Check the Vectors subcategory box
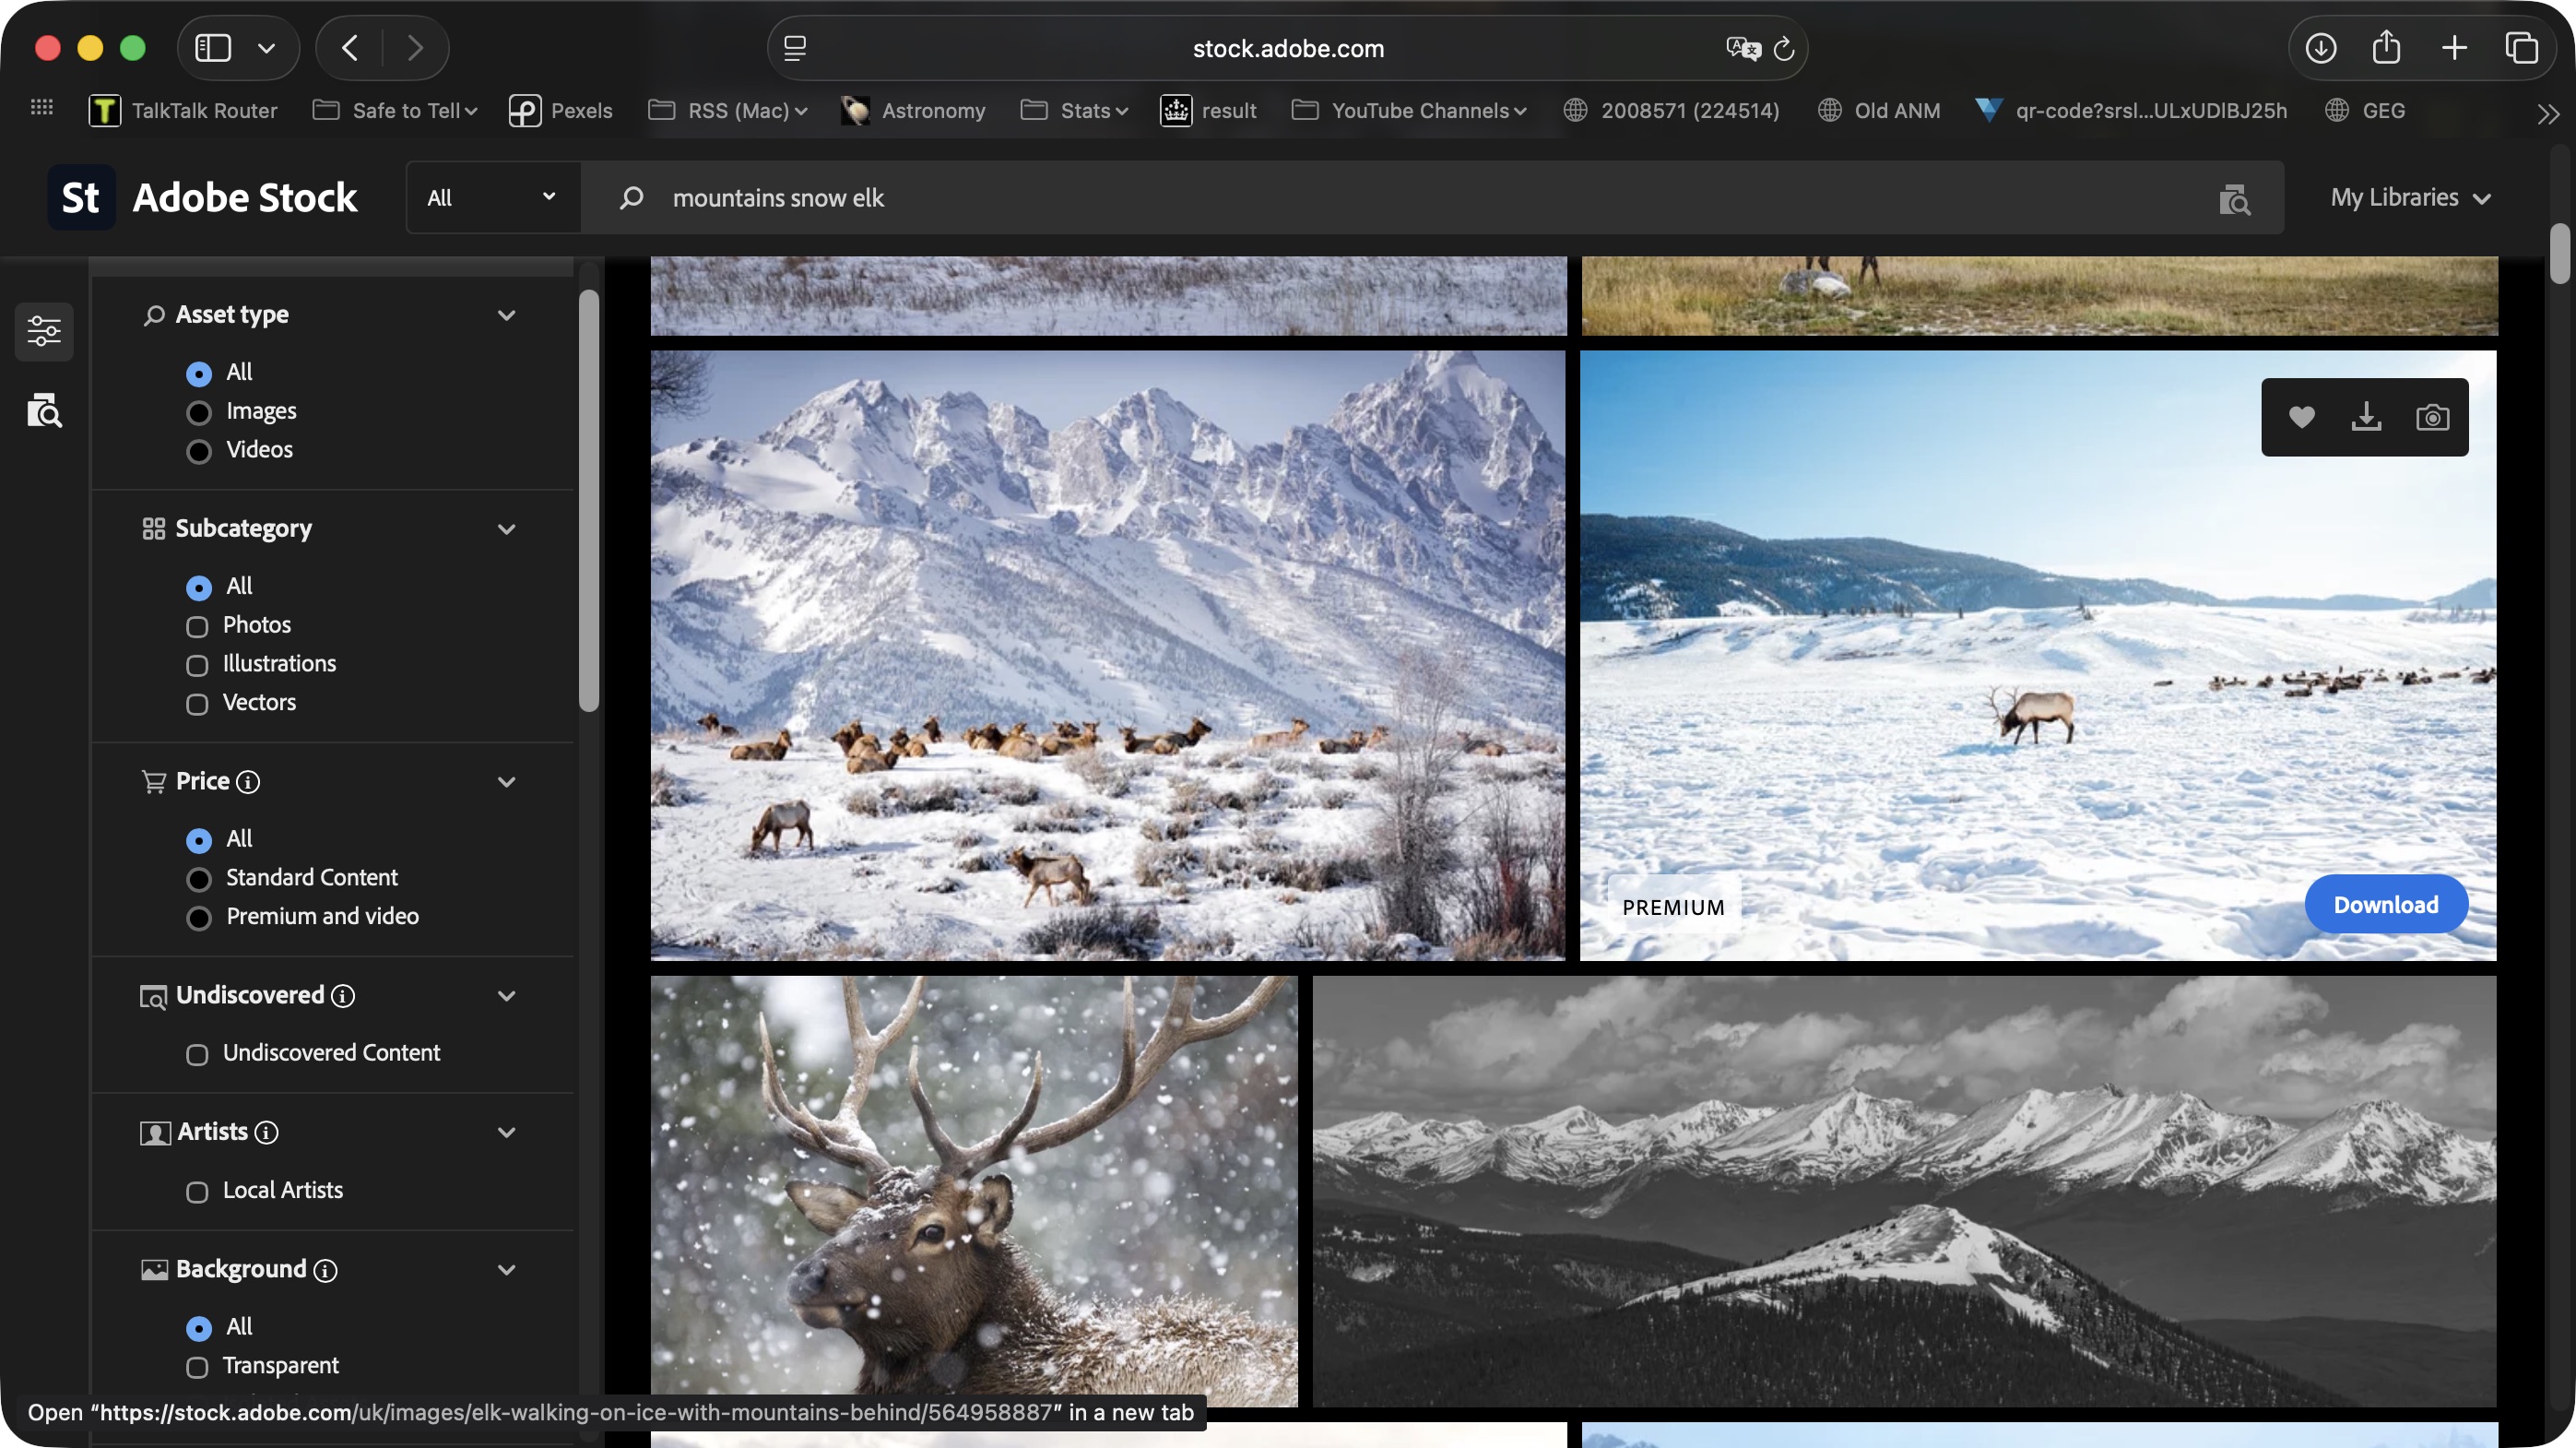This screenshot has width=2576, height=1448. coord(197,704)
